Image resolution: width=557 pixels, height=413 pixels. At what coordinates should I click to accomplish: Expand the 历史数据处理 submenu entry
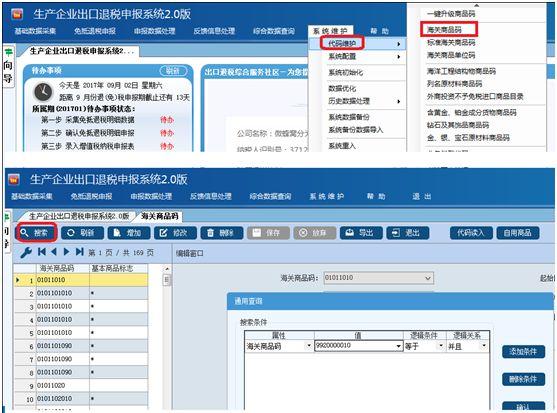(x=357, y=101)
